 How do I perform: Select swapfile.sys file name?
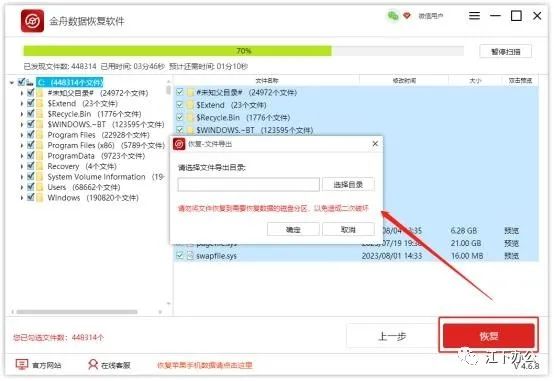click(216, 256)
